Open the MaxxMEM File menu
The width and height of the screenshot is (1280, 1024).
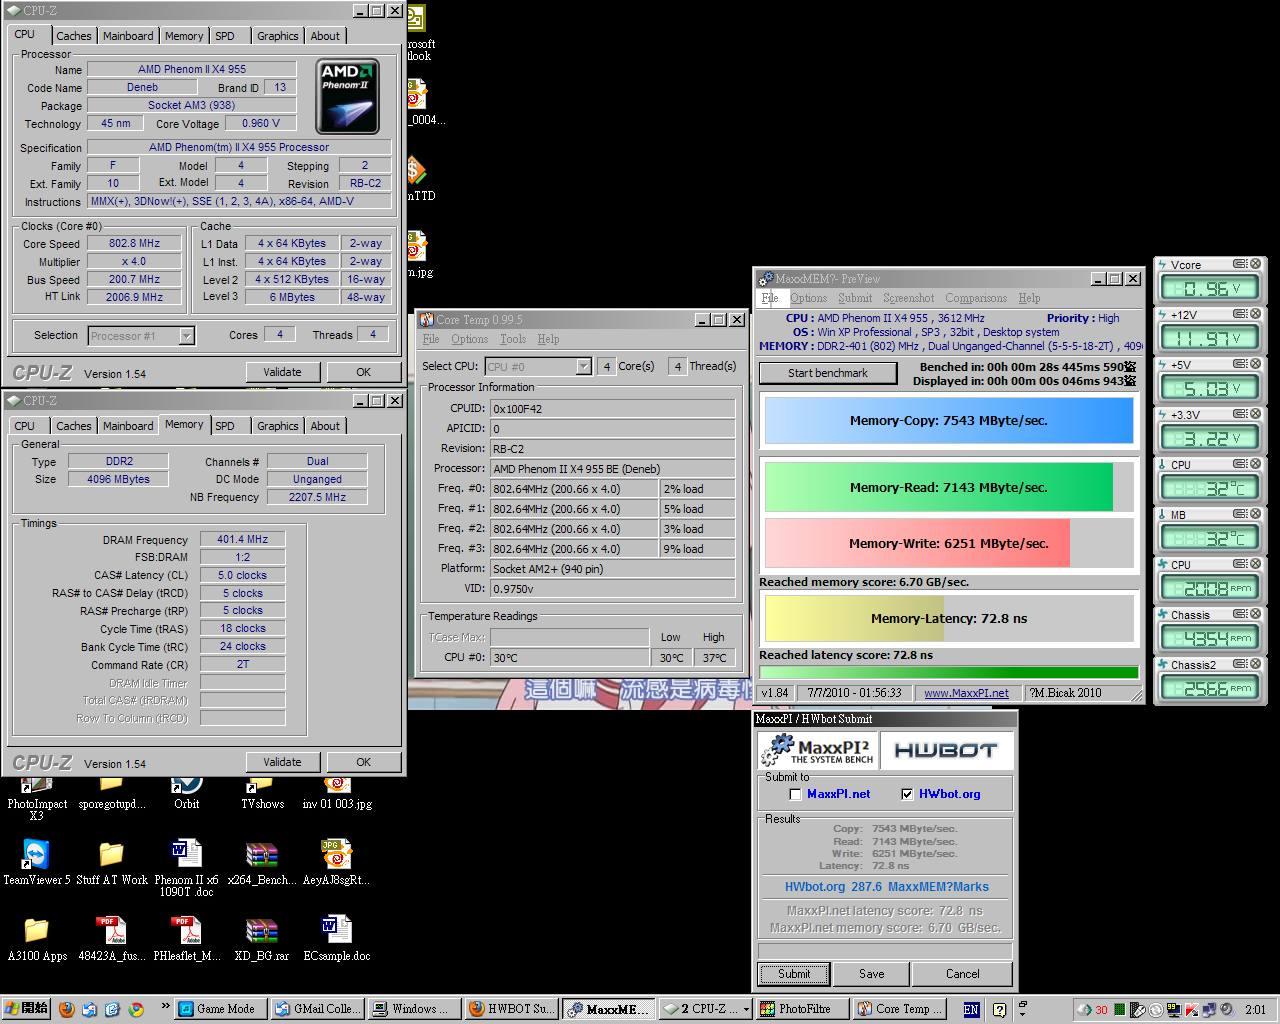[x=770, y=298]
